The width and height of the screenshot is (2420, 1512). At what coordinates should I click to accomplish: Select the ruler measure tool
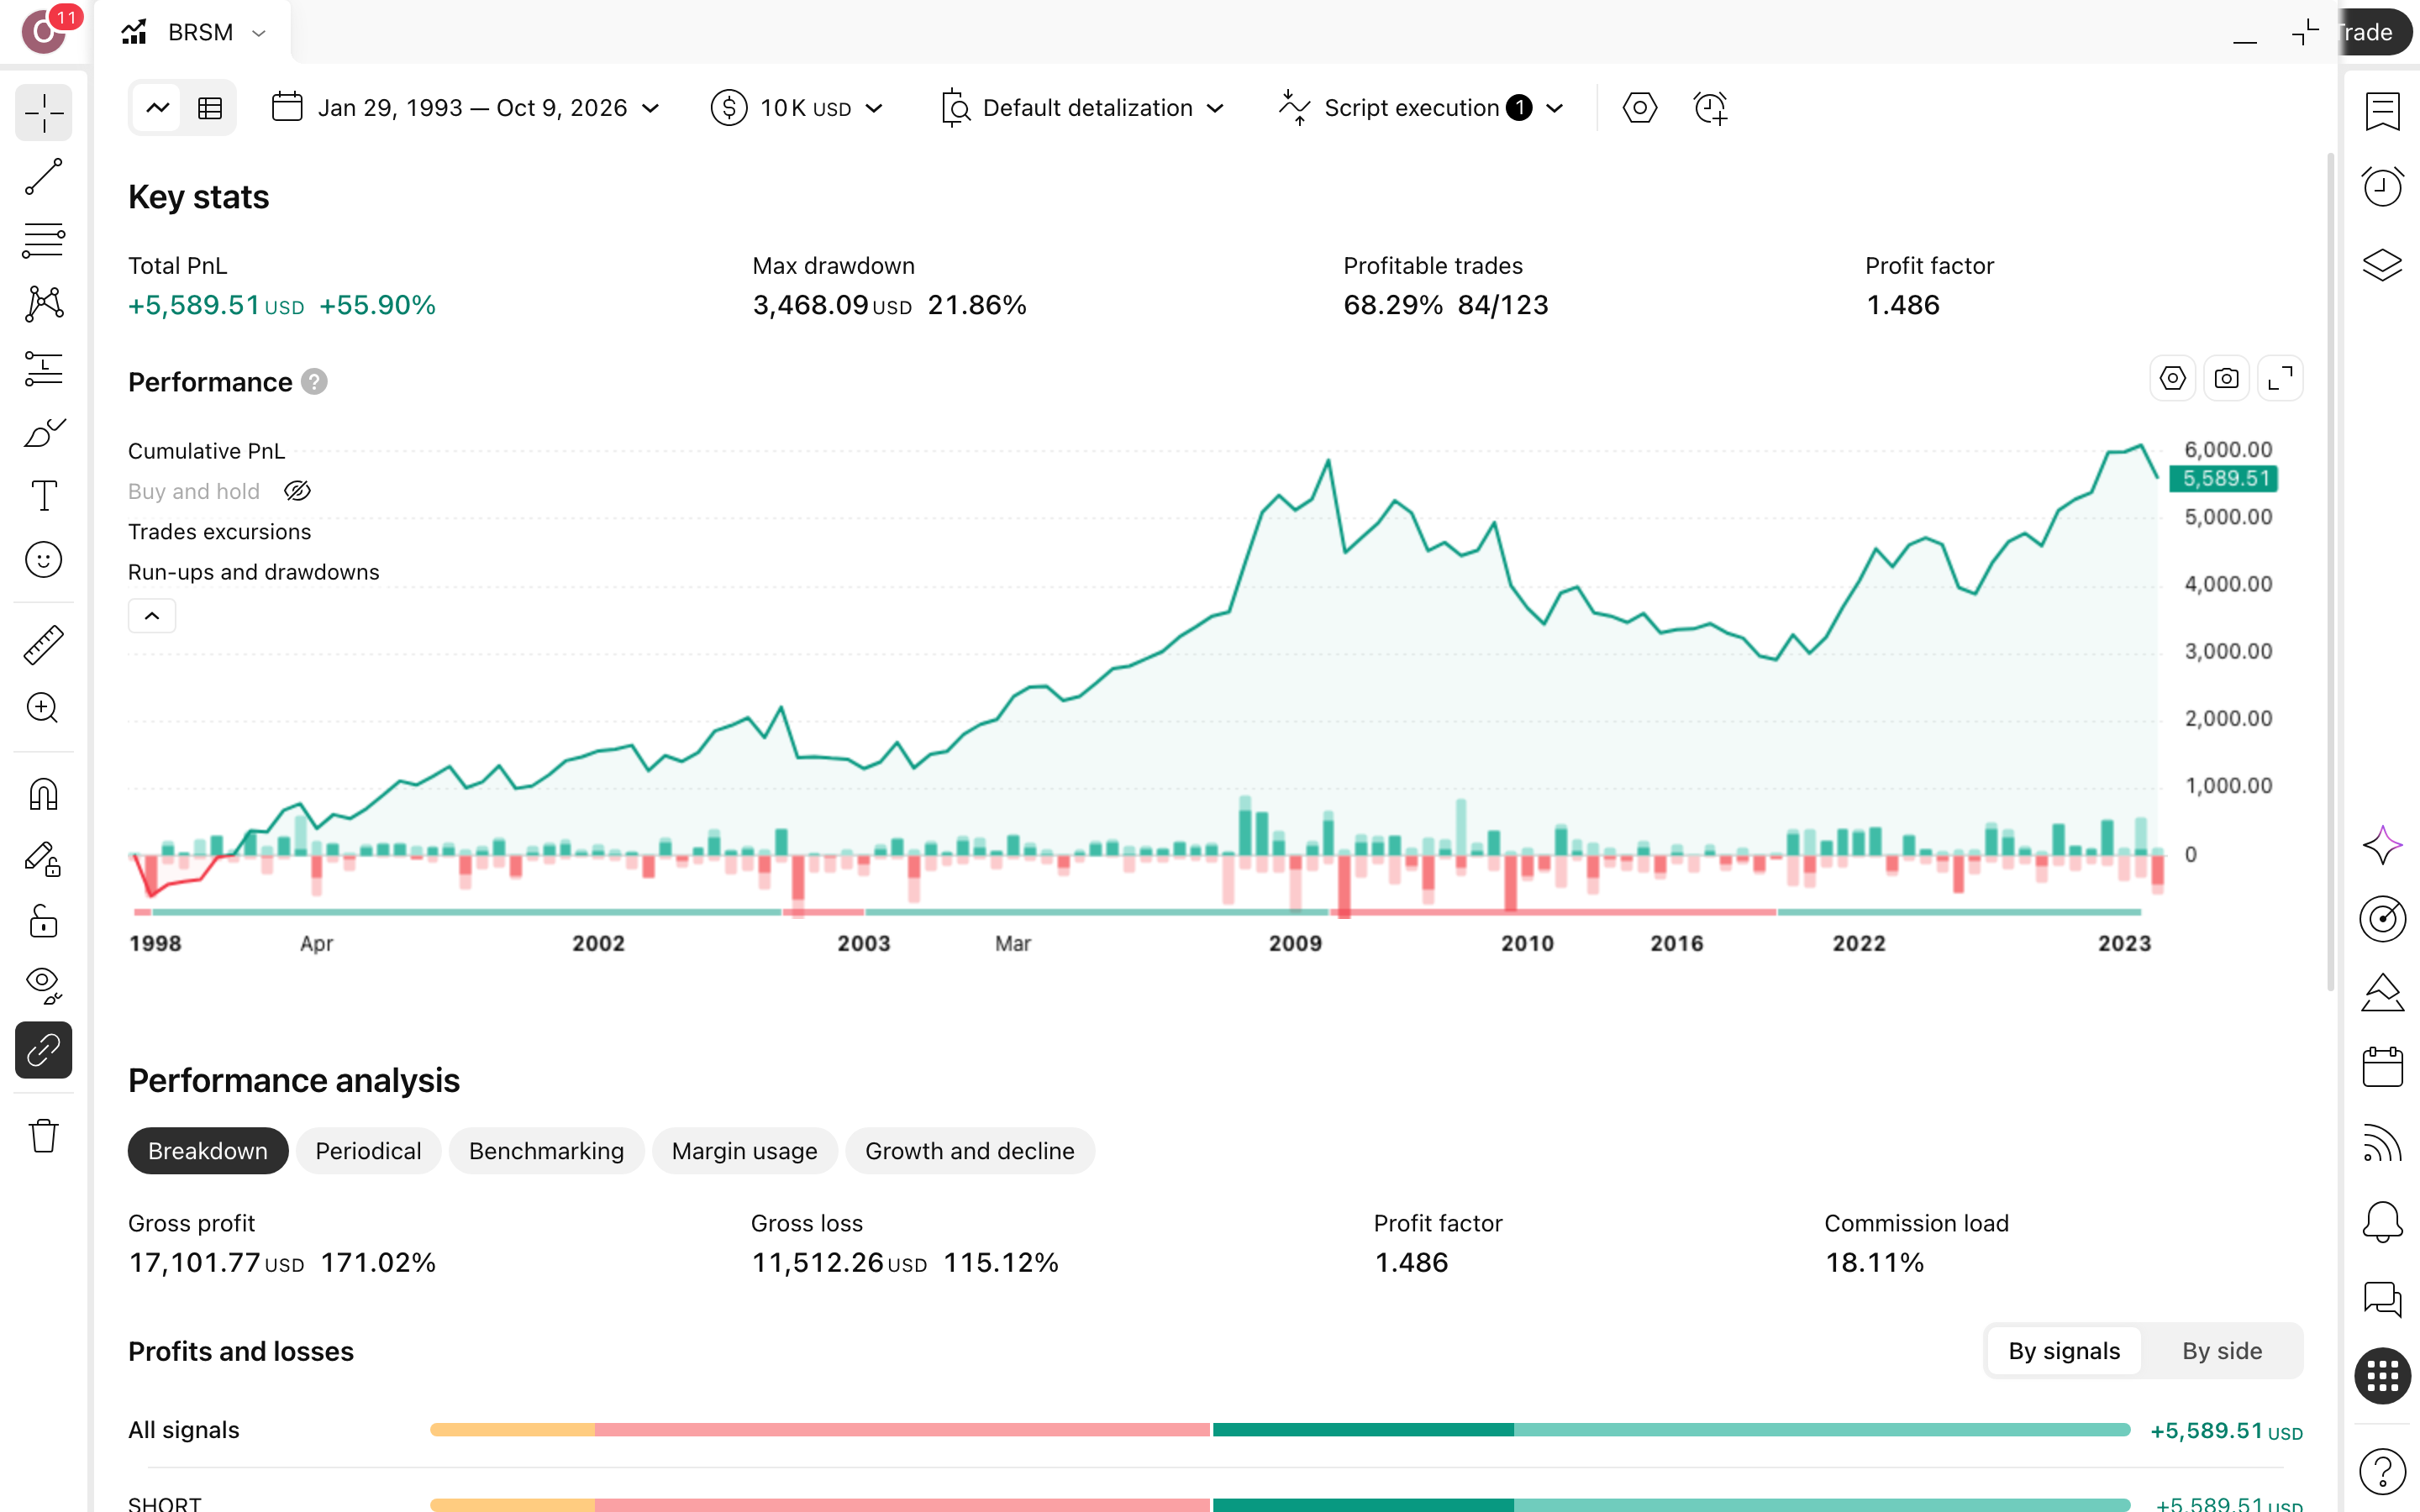44,645
